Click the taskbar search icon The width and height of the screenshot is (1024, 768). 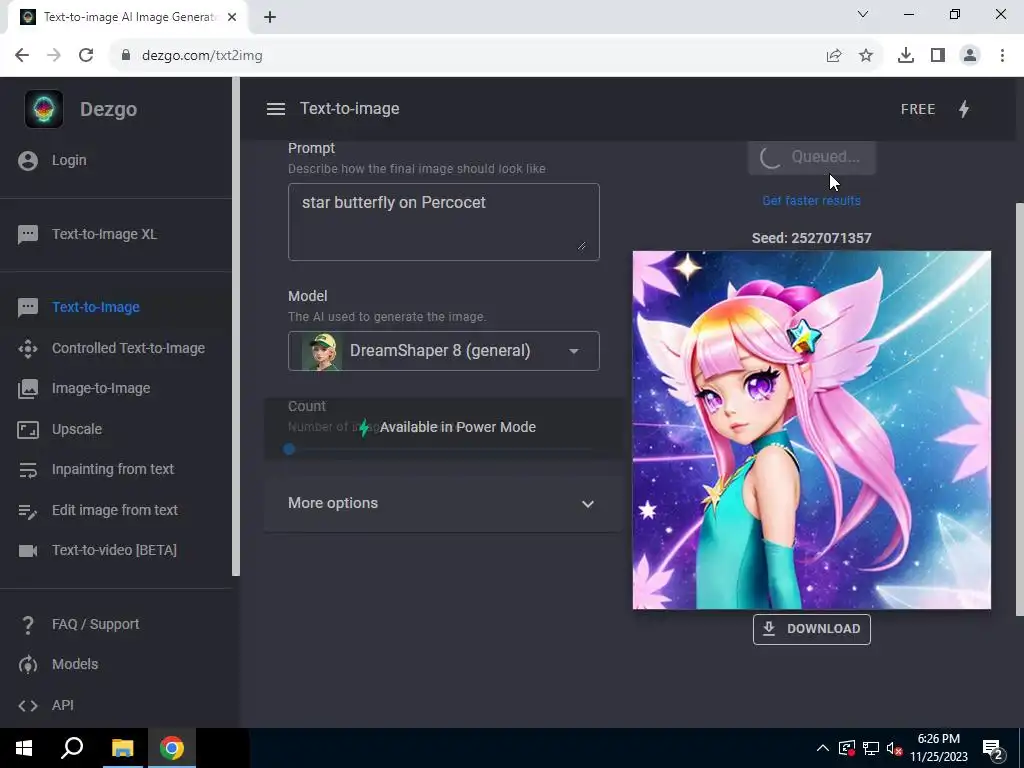[72, 748]
